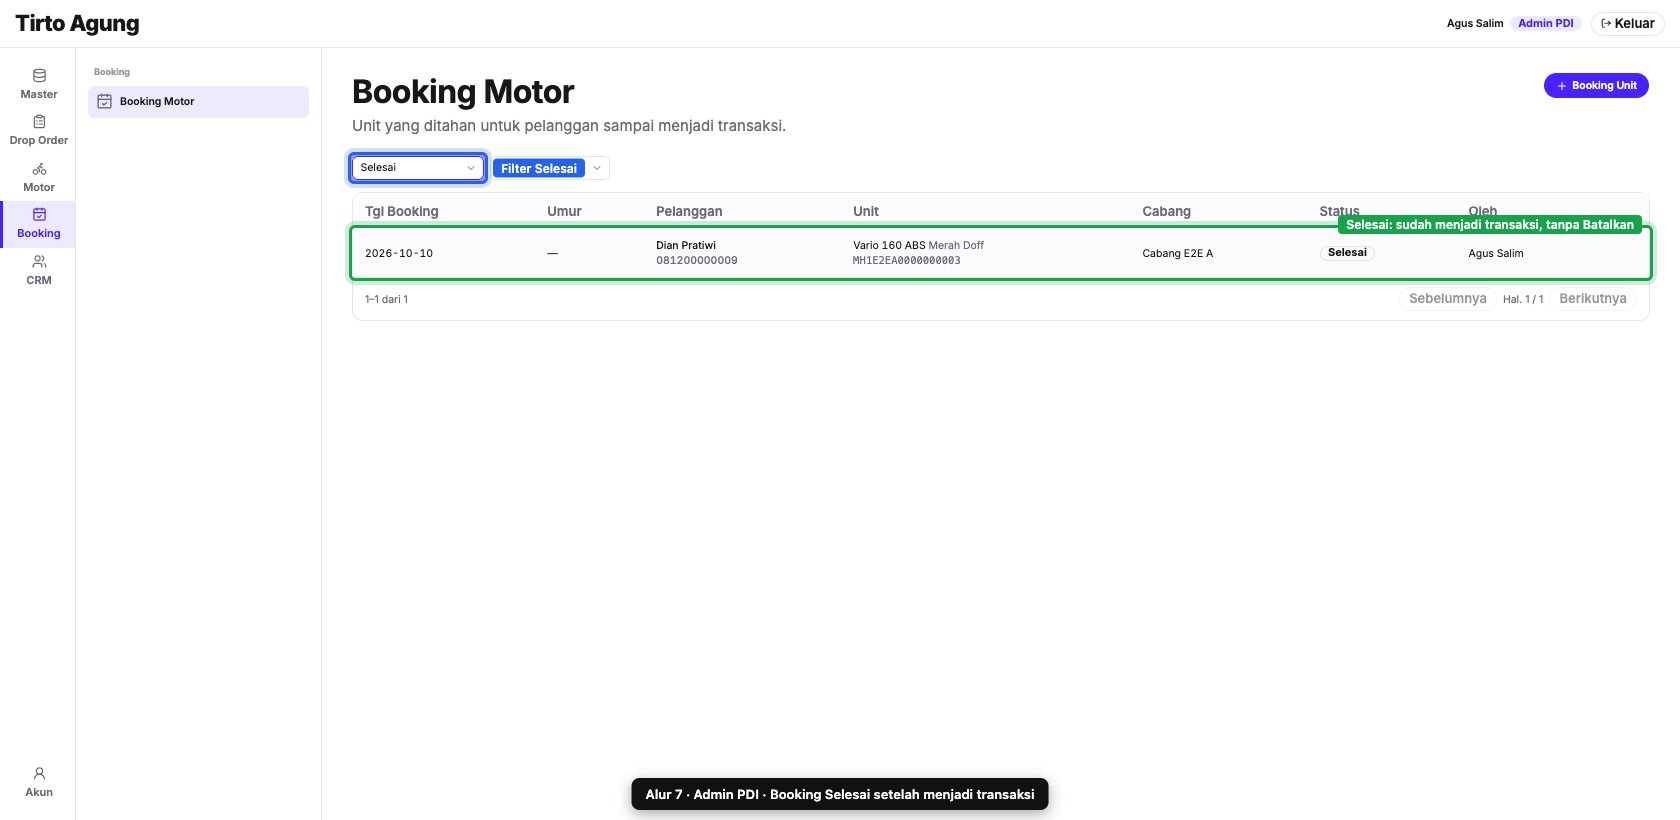
Task: Click the Tirto Agung logo text
Action: [77, 23]
